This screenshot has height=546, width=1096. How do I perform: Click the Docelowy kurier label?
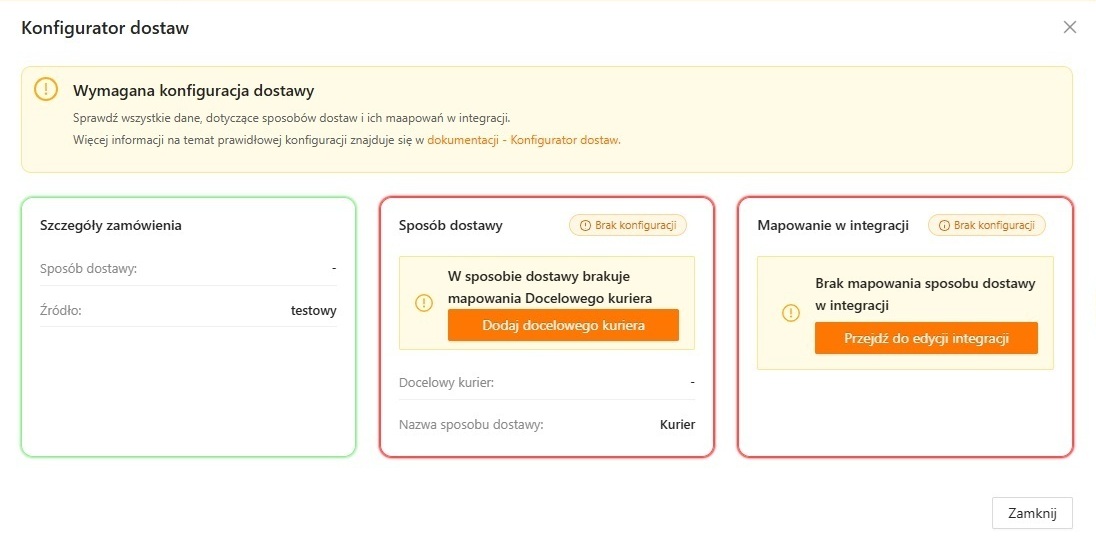[x=446, y=382]
